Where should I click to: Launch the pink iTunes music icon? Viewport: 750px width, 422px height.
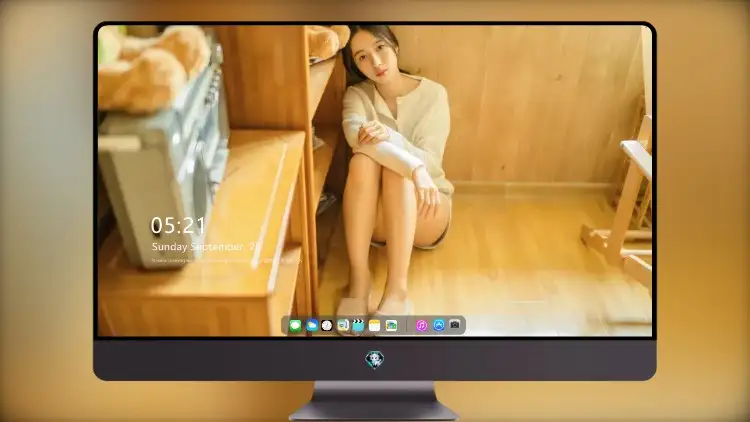click(421, 325)
